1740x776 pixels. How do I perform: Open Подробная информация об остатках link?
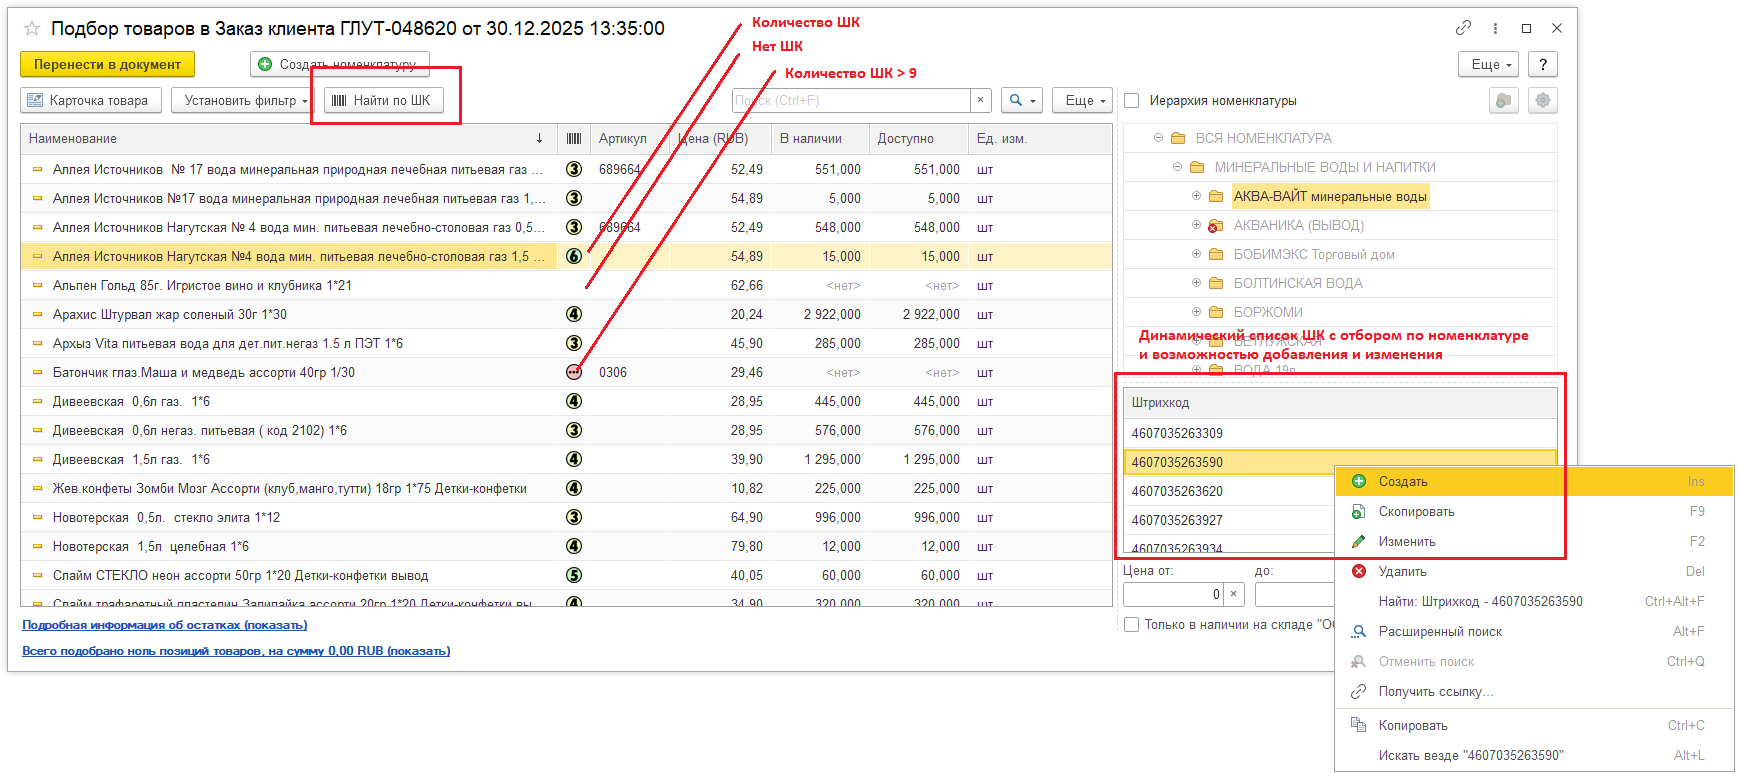[165, 625]
